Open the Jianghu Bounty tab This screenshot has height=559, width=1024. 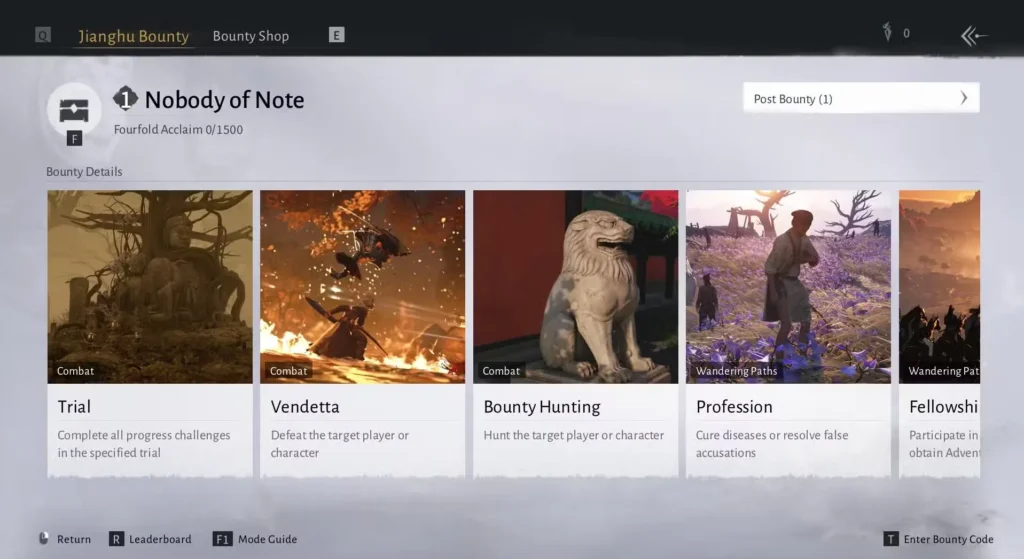pos(133,36)
